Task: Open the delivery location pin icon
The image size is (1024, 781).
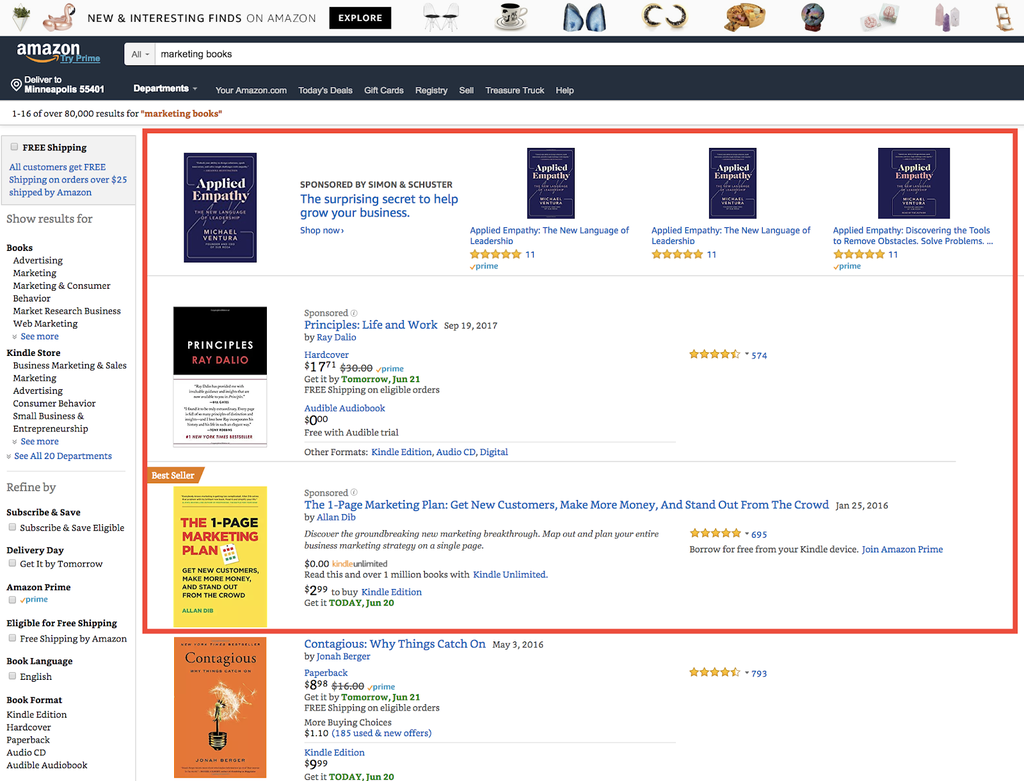Action: click(16, 85)
